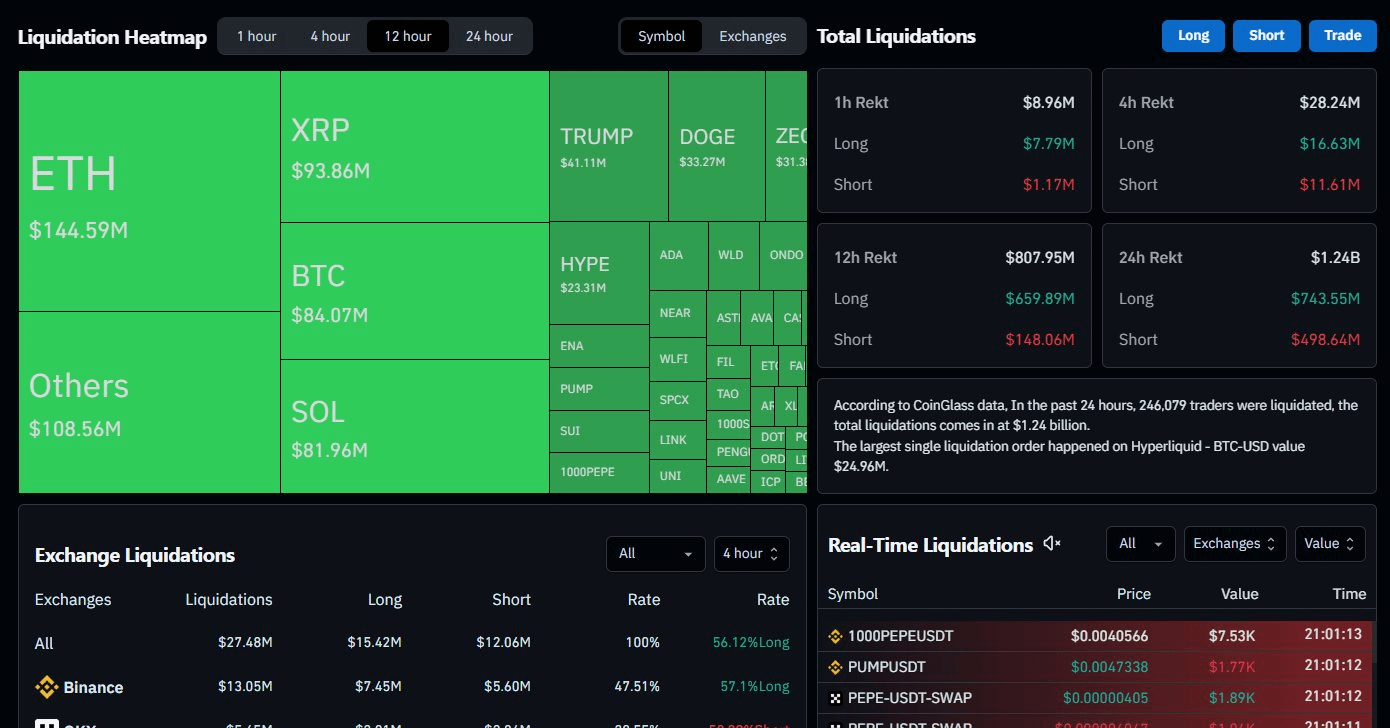Screen dimensions: 1390x728
Task: Click the Liquidations column header
Action: coord(229,600)
